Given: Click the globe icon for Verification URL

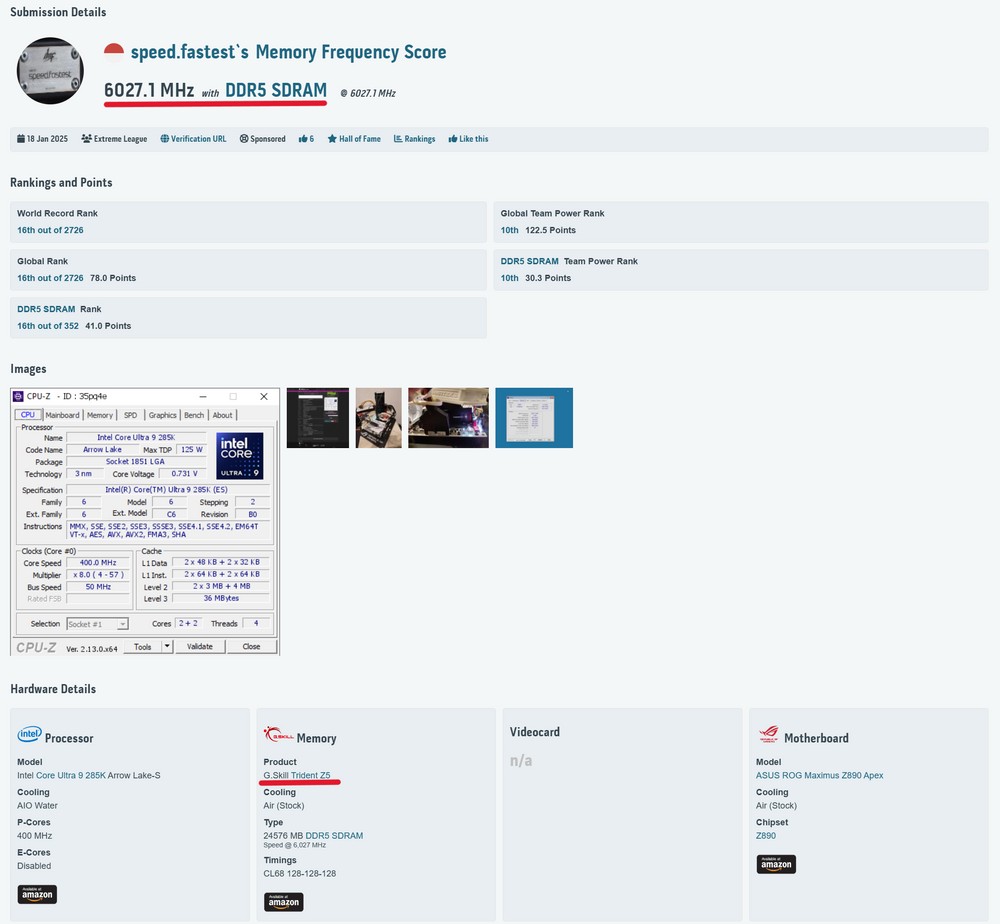Looking at the screenshot, I should point(165,139).
